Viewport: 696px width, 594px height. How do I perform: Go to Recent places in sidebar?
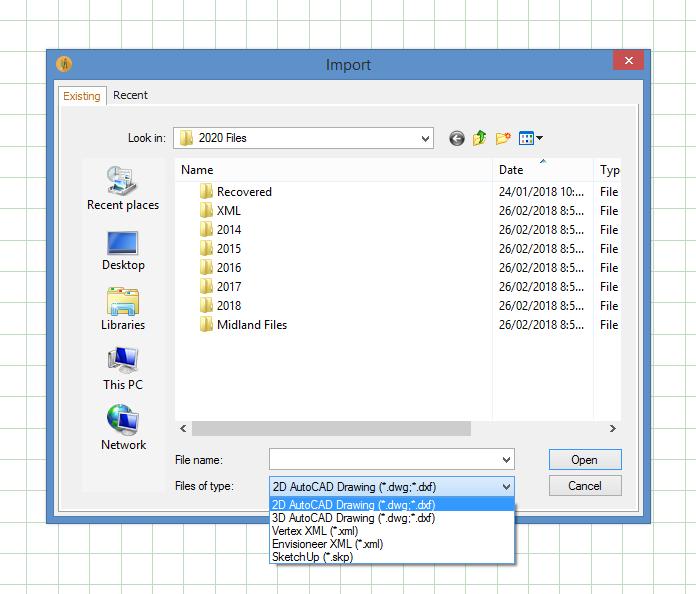coord(123,189)
